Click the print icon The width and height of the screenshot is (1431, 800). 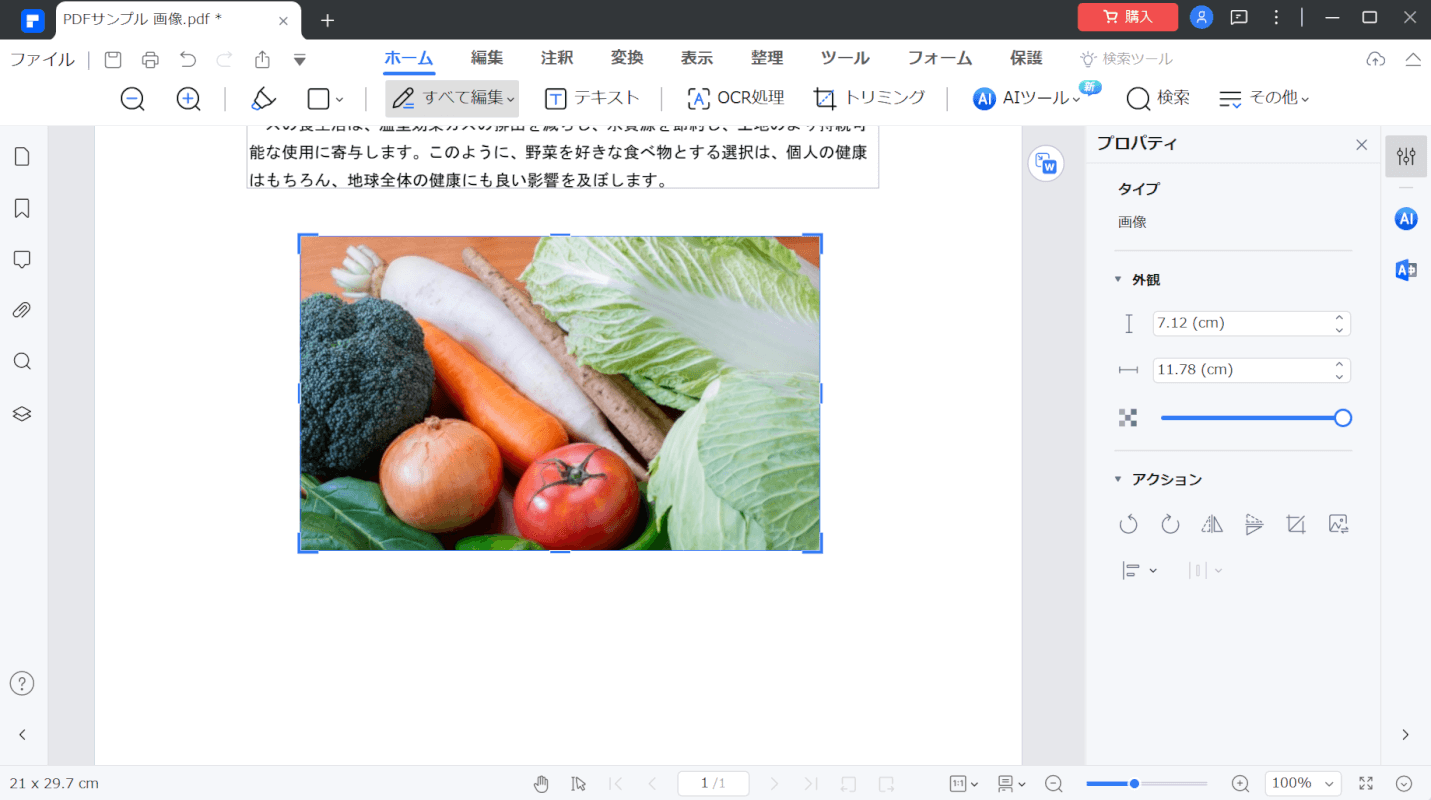[x=150, y=59]
